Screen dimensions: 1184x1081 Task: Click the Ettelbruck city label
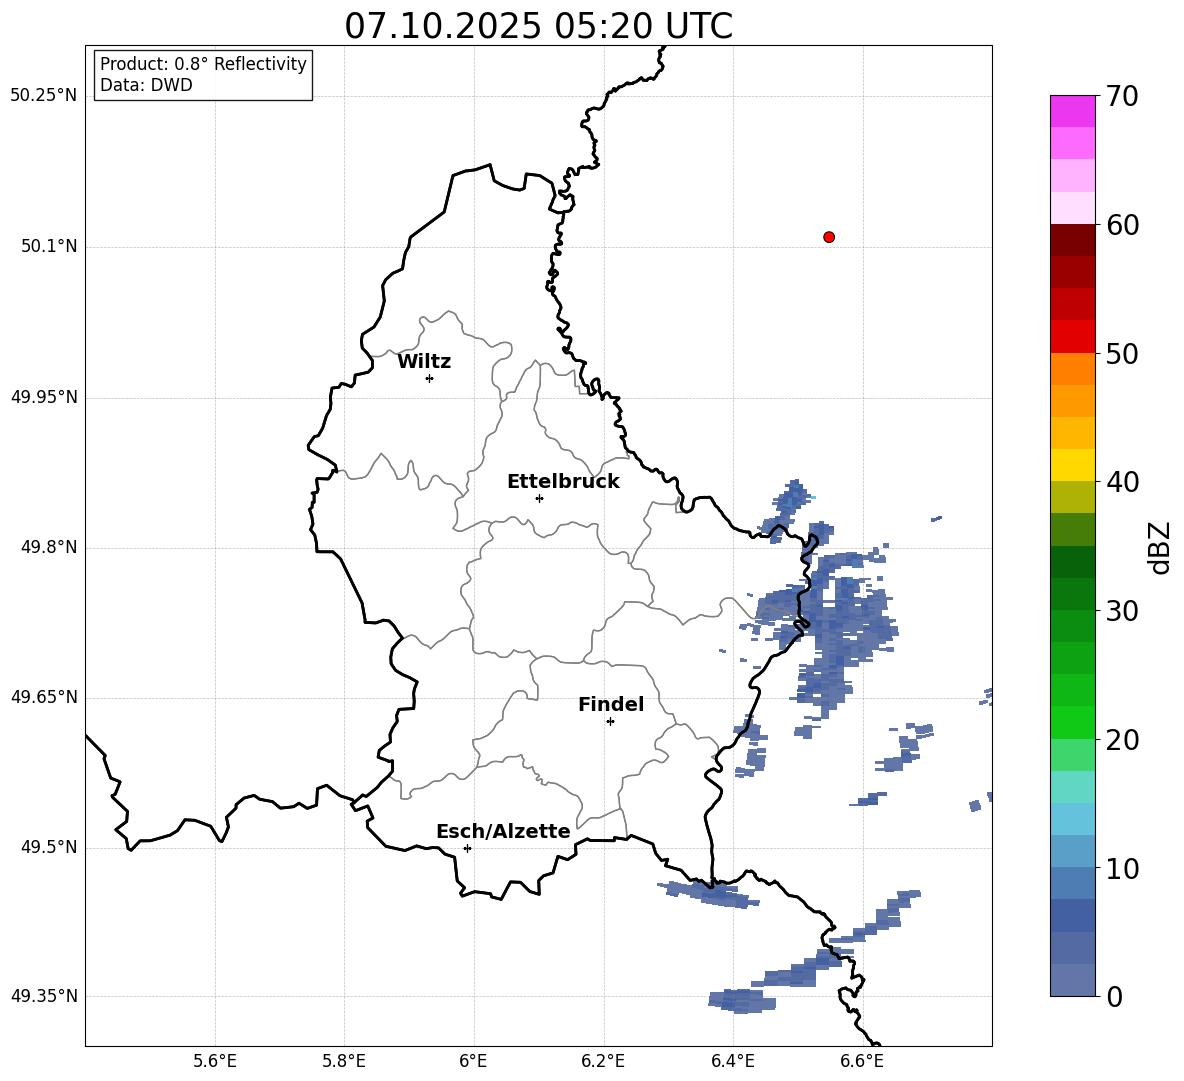coord(563,482)
